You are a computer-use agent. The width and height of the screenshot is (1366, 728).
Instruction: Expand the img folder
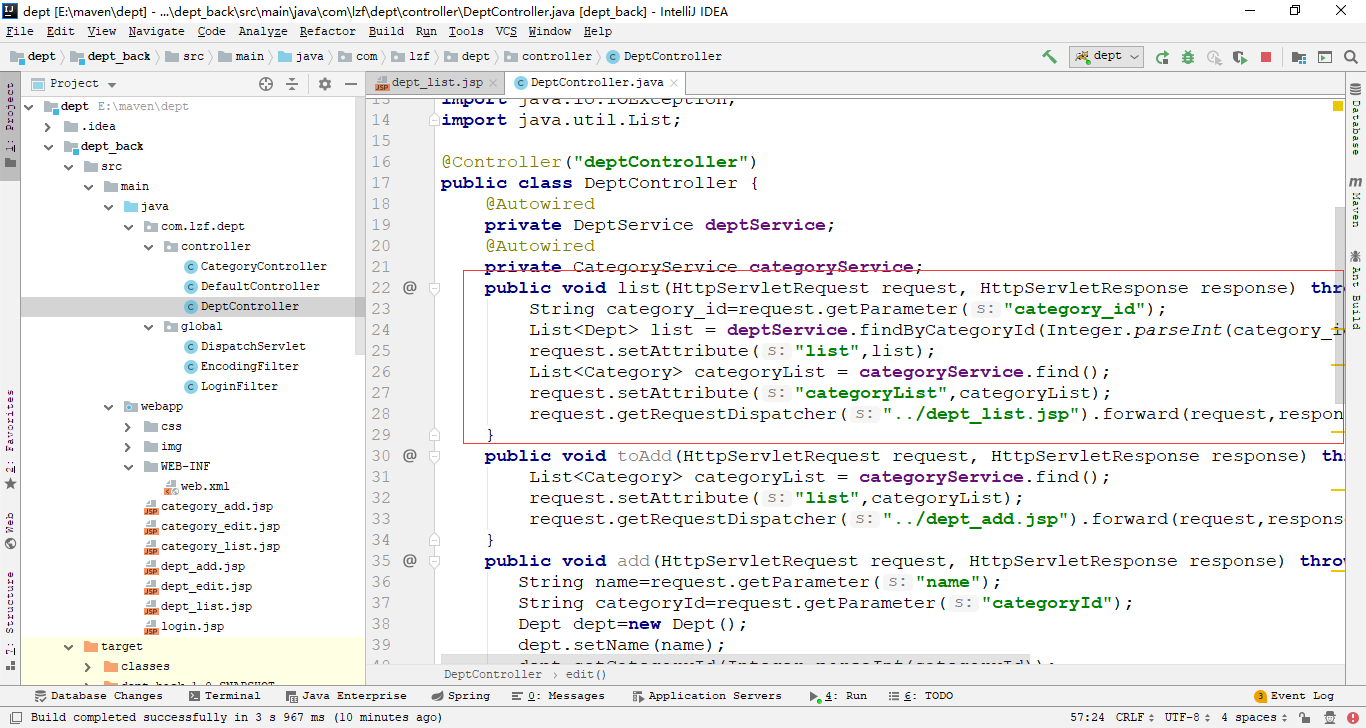pyautogui.click(x=127, y=446)
